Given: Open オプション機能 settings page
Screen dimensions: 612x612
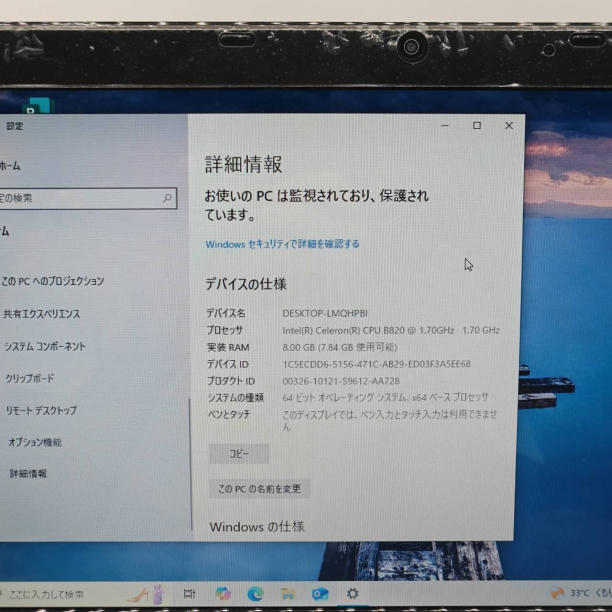Looking at the screenshot, I should (x=35, y=442).
